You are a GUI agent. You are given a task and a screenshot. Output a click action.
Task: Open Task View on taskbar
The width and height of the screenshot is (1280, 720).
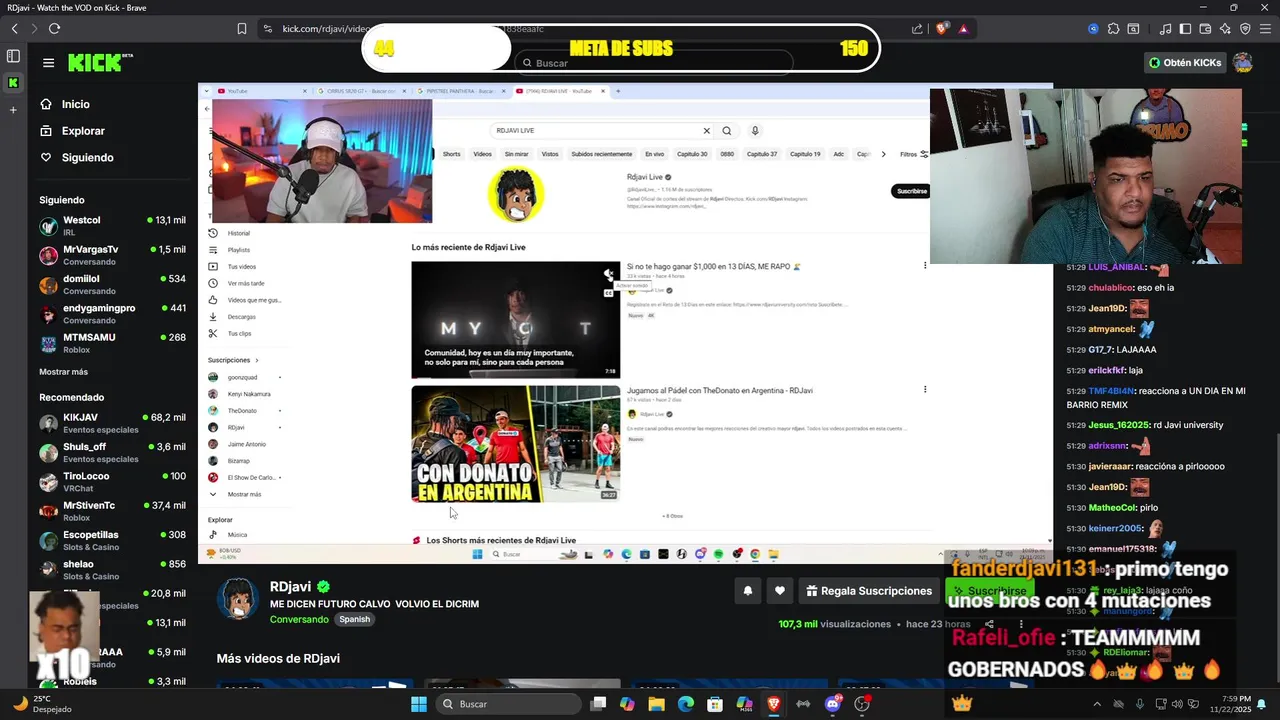(x=598, y=704)
